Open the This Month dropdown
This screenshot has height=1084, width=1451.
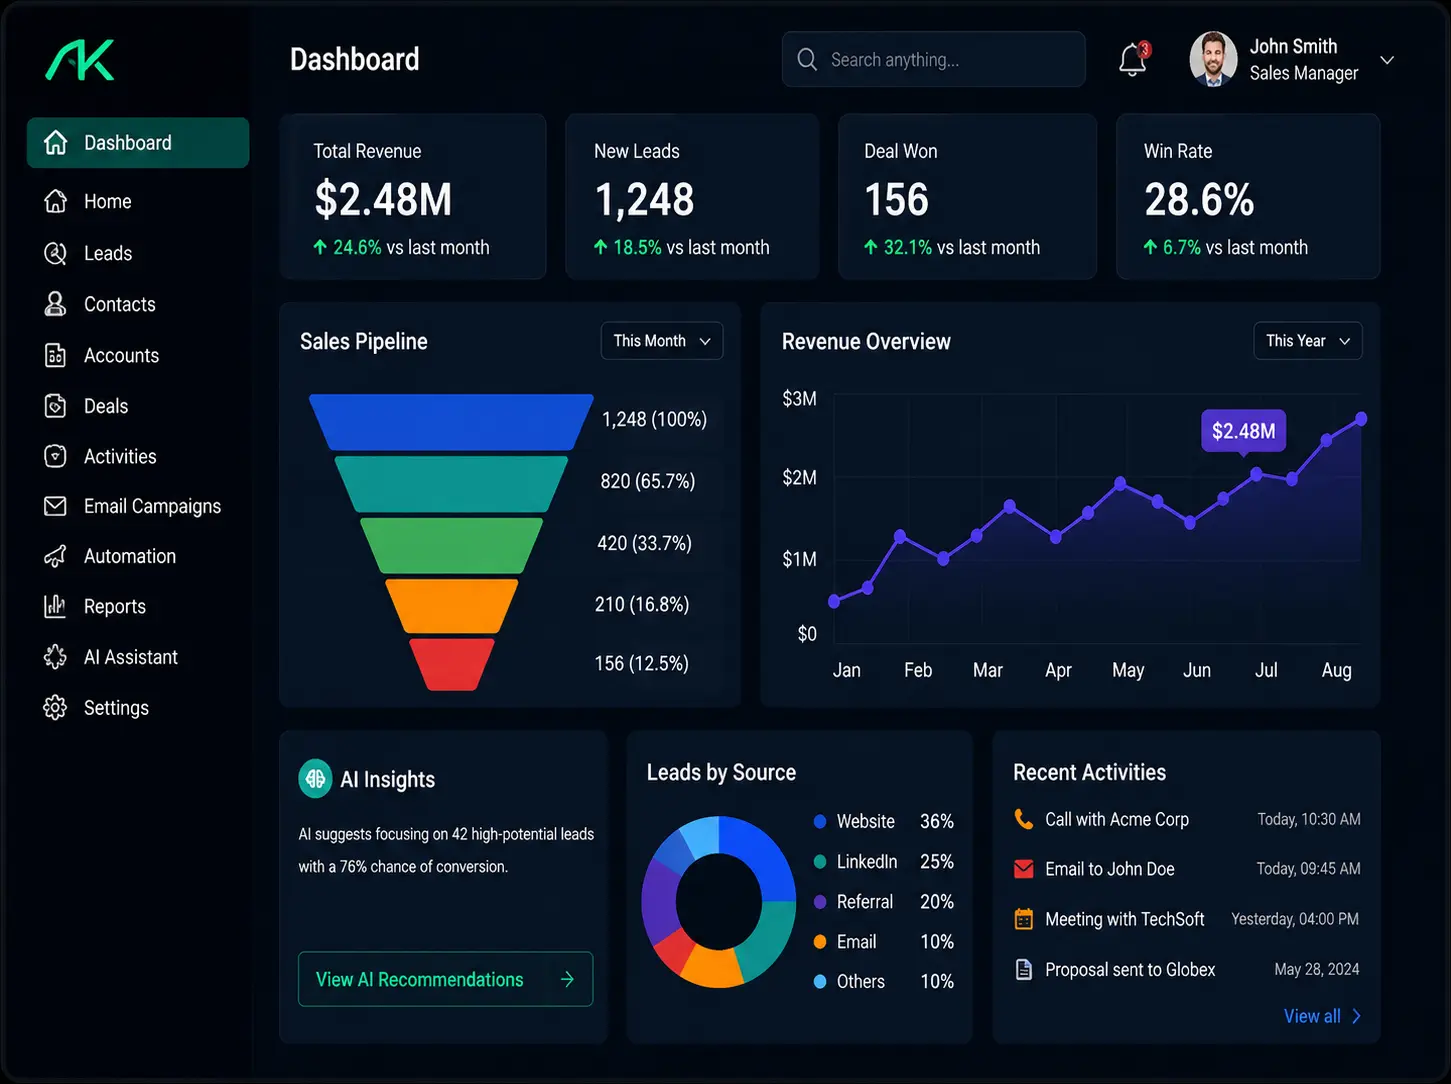[662, 341]
